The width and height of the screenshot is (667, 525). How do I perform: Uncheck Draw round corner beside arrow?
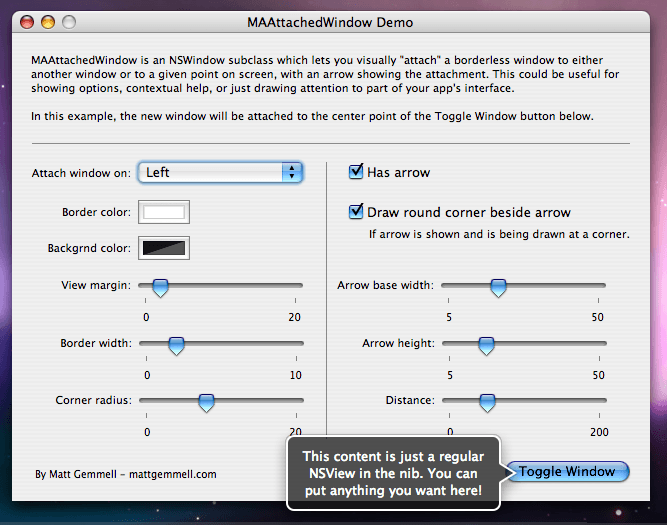356,212
